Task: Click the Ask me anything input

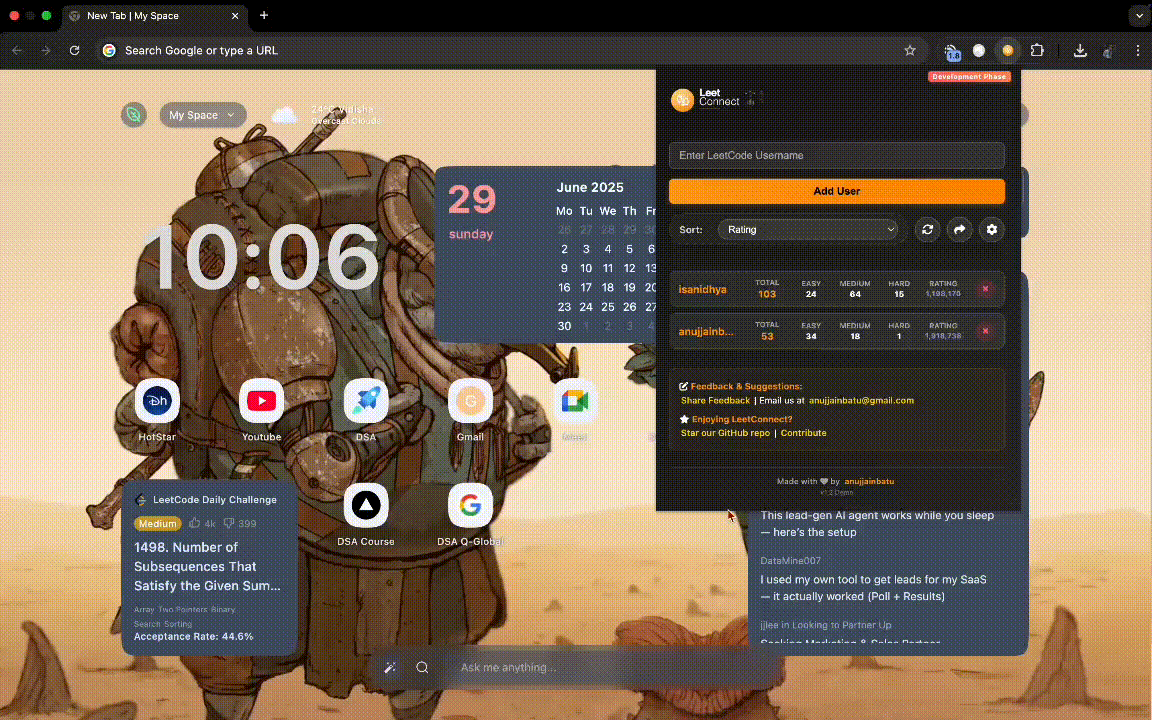Action: [508, 667]
